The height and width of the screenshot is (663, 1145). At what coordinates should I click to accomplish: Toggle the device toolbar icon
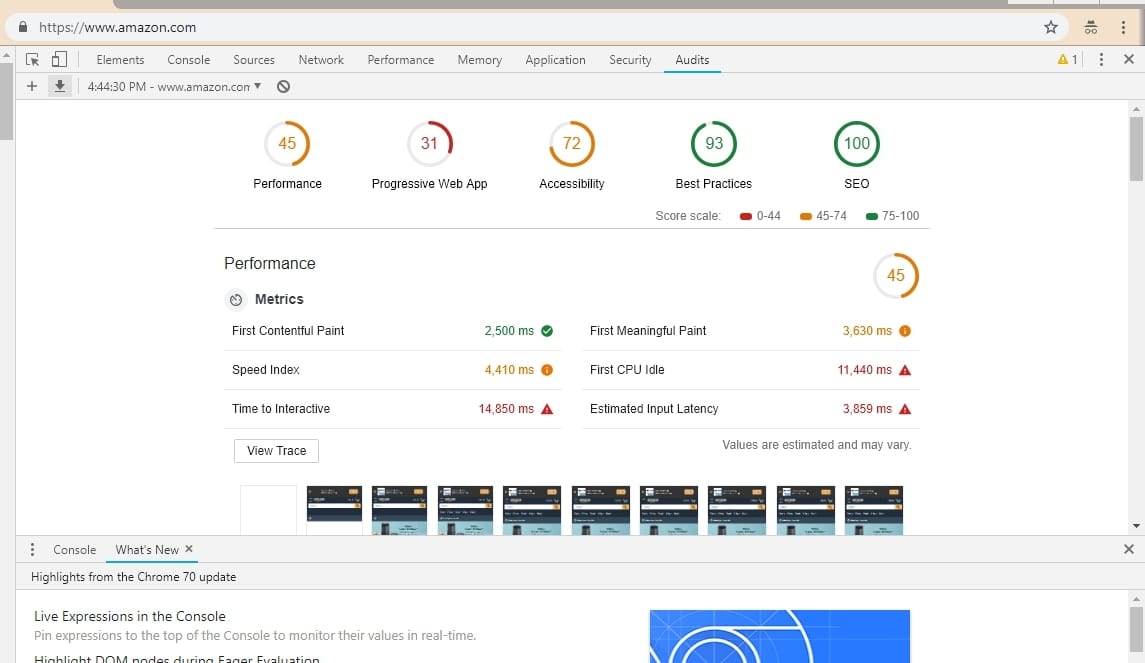point(59,60)
